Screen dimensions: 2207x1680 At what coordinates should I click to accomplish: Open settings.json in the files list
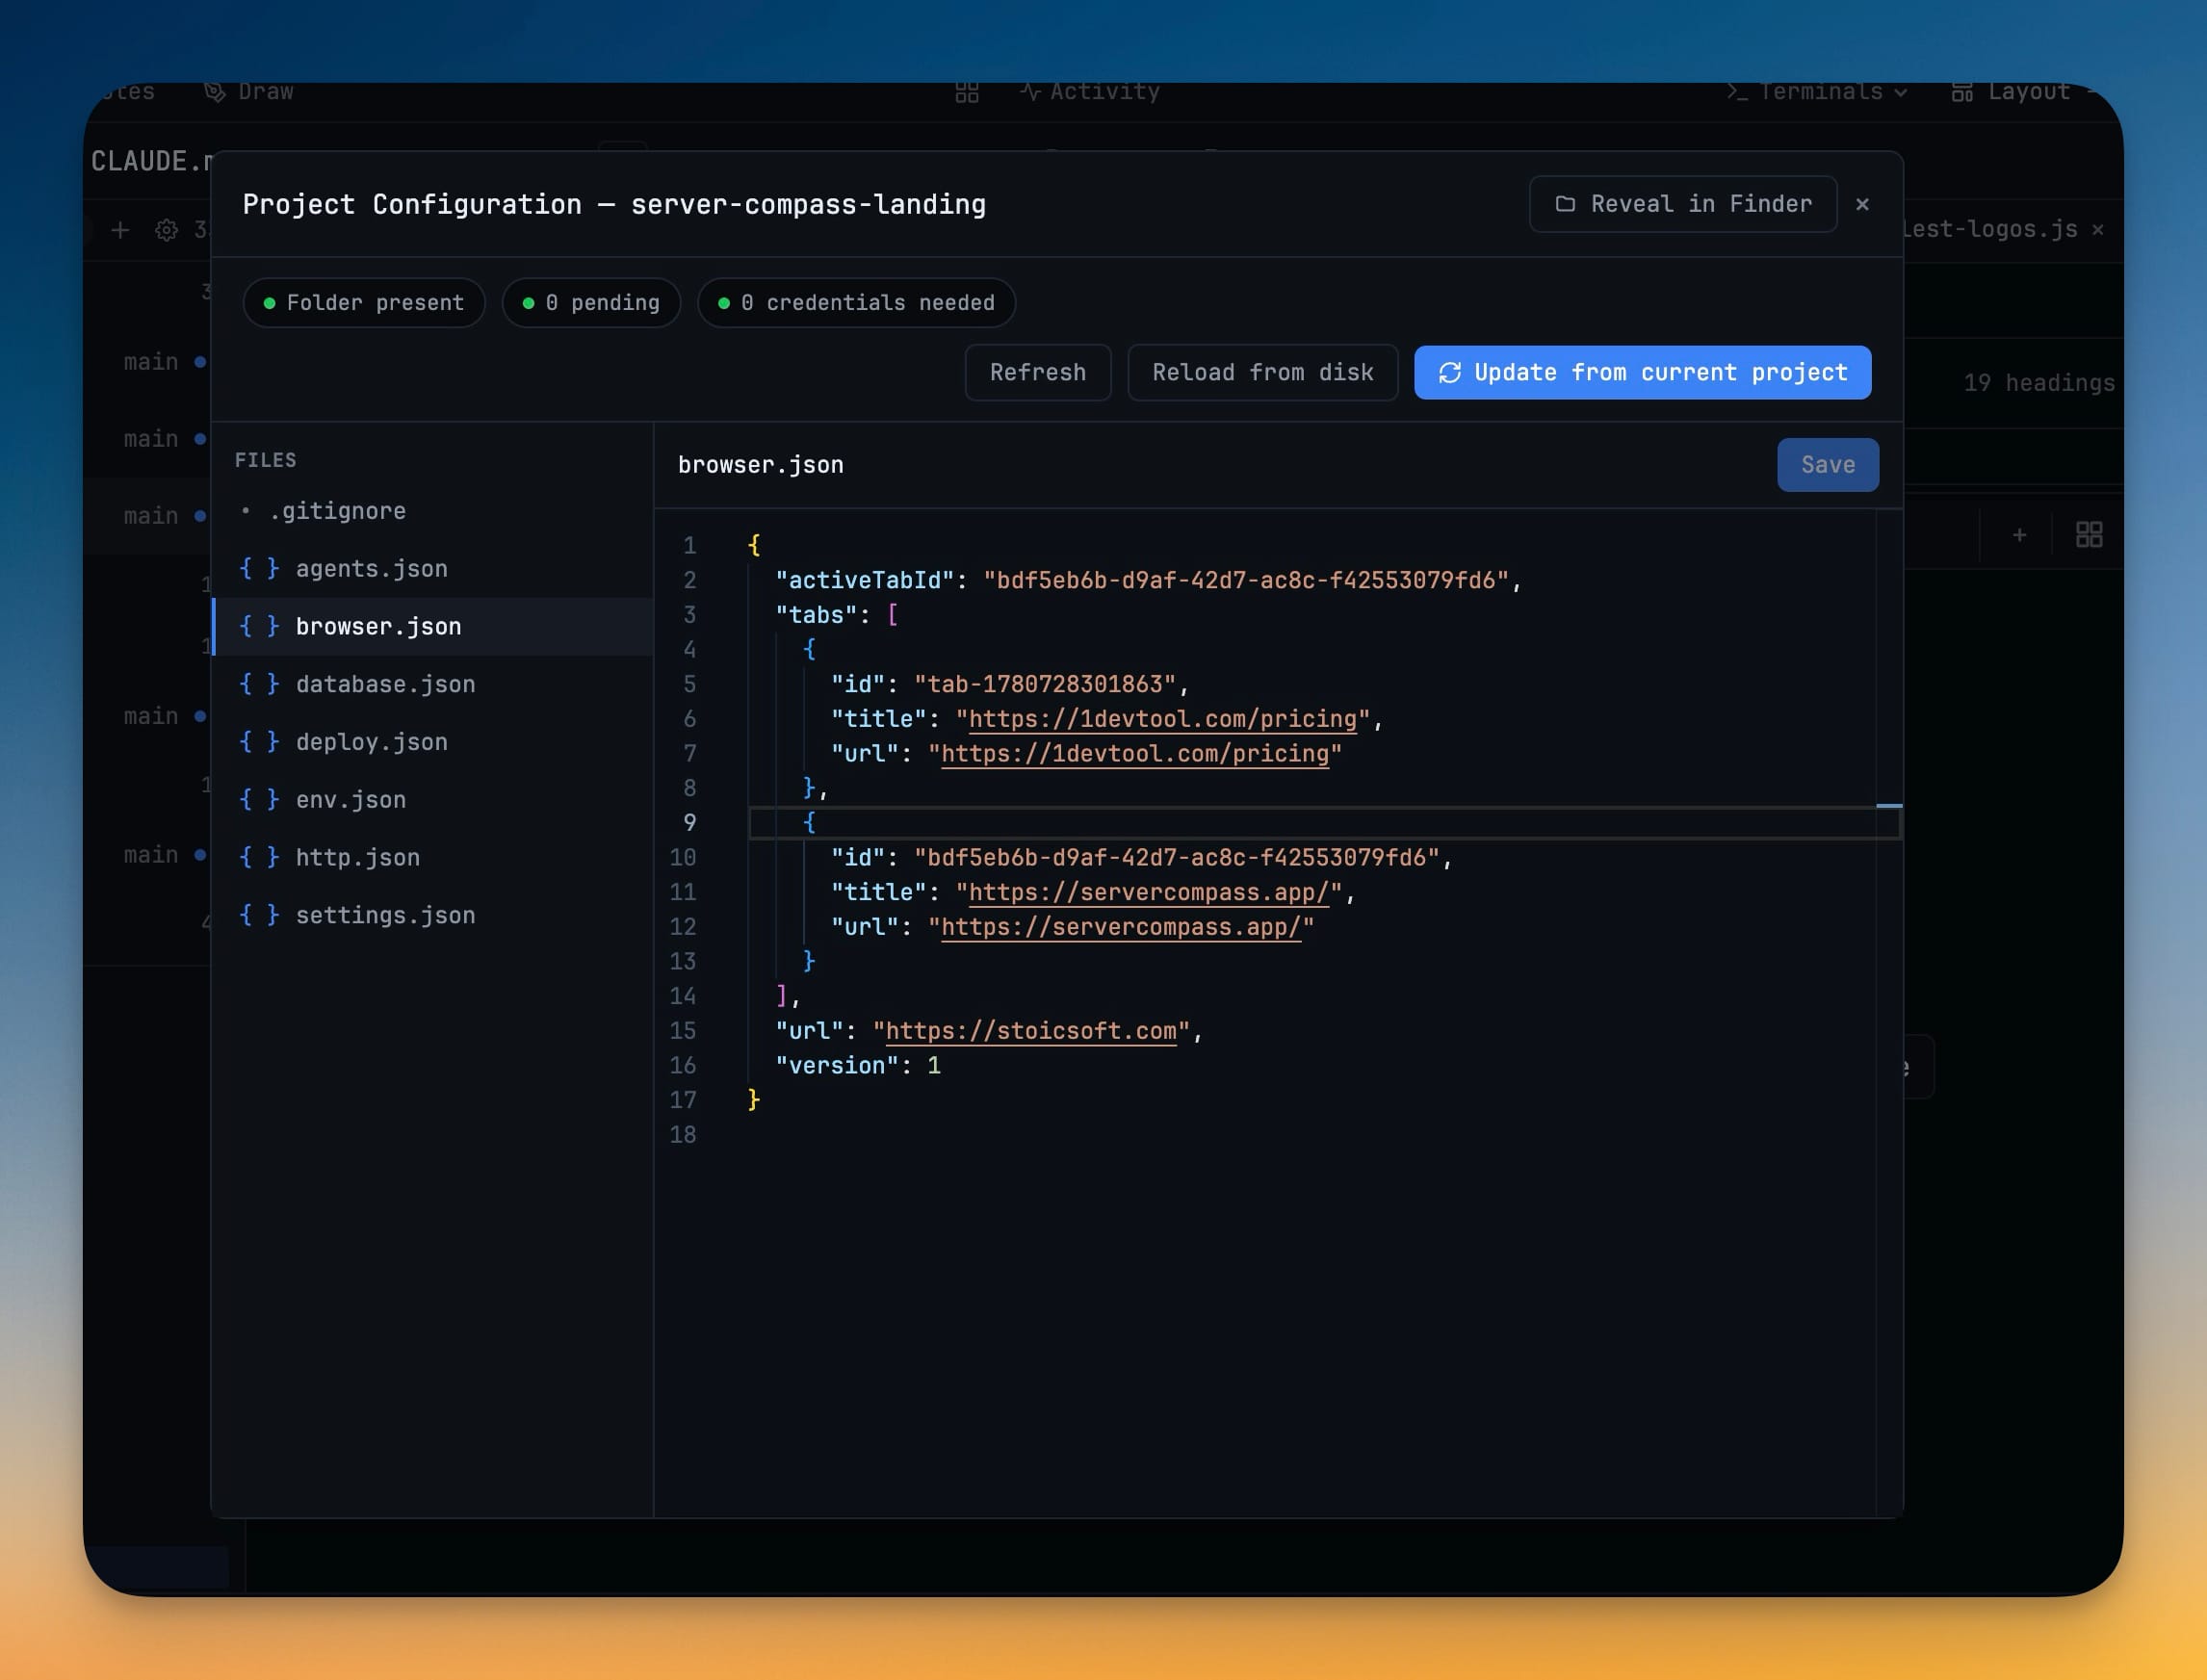(x=432, y=915)
